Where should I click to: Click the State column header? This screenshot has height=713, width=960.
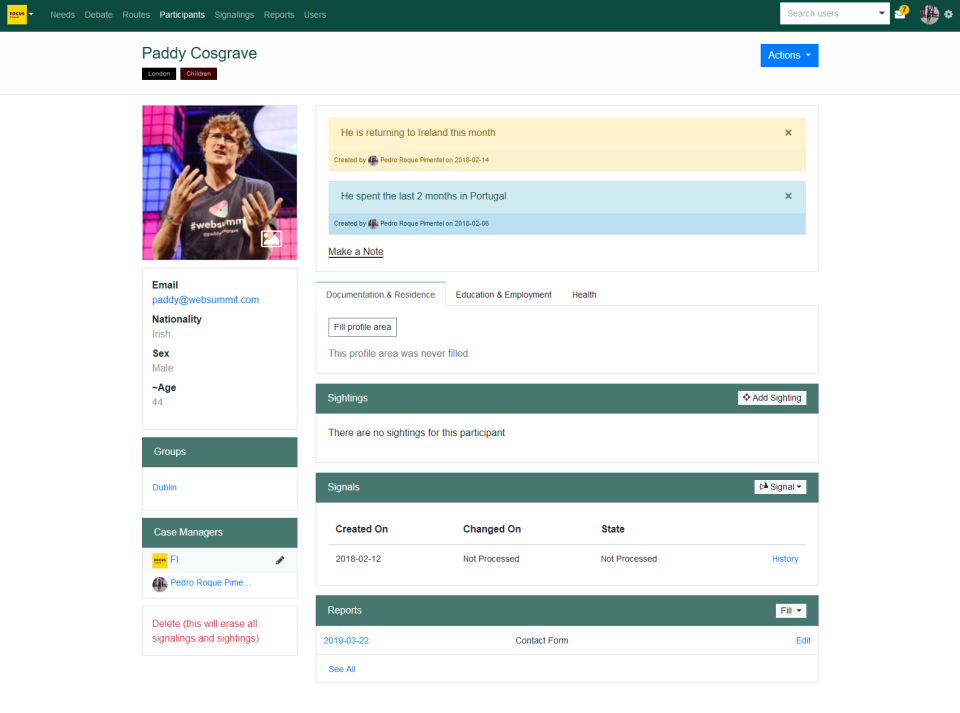pos(613,529)
